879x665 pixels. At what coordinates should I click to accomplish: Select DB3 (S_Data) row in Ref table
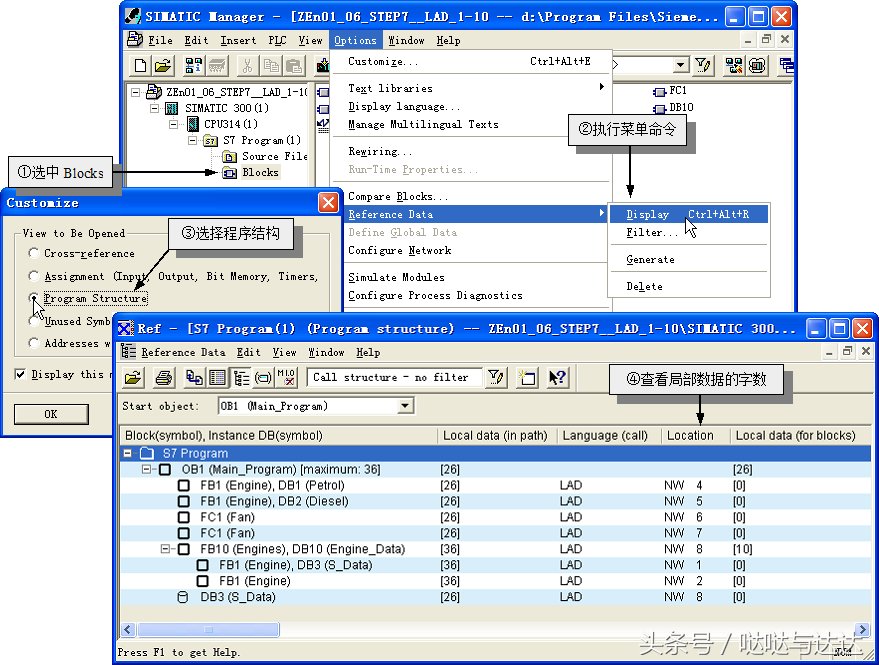point(496,597)
